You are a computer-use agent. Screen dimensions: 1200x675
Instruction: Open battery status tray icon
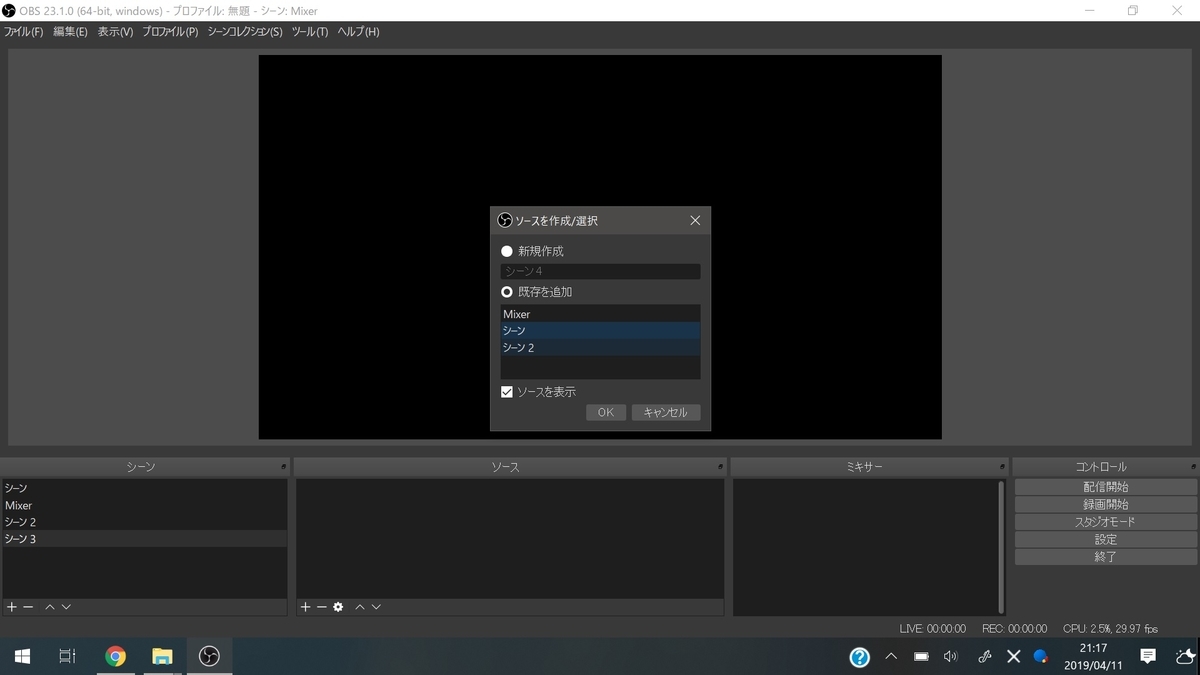921,657
